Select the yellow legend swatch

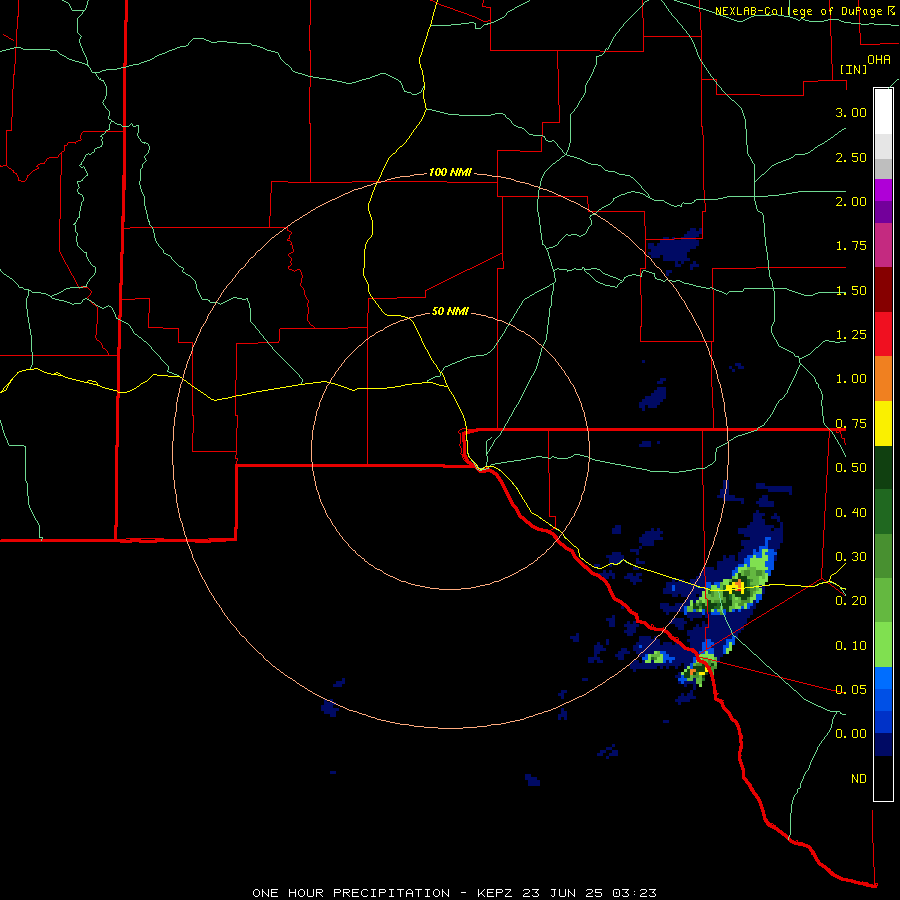coord(883,423)
